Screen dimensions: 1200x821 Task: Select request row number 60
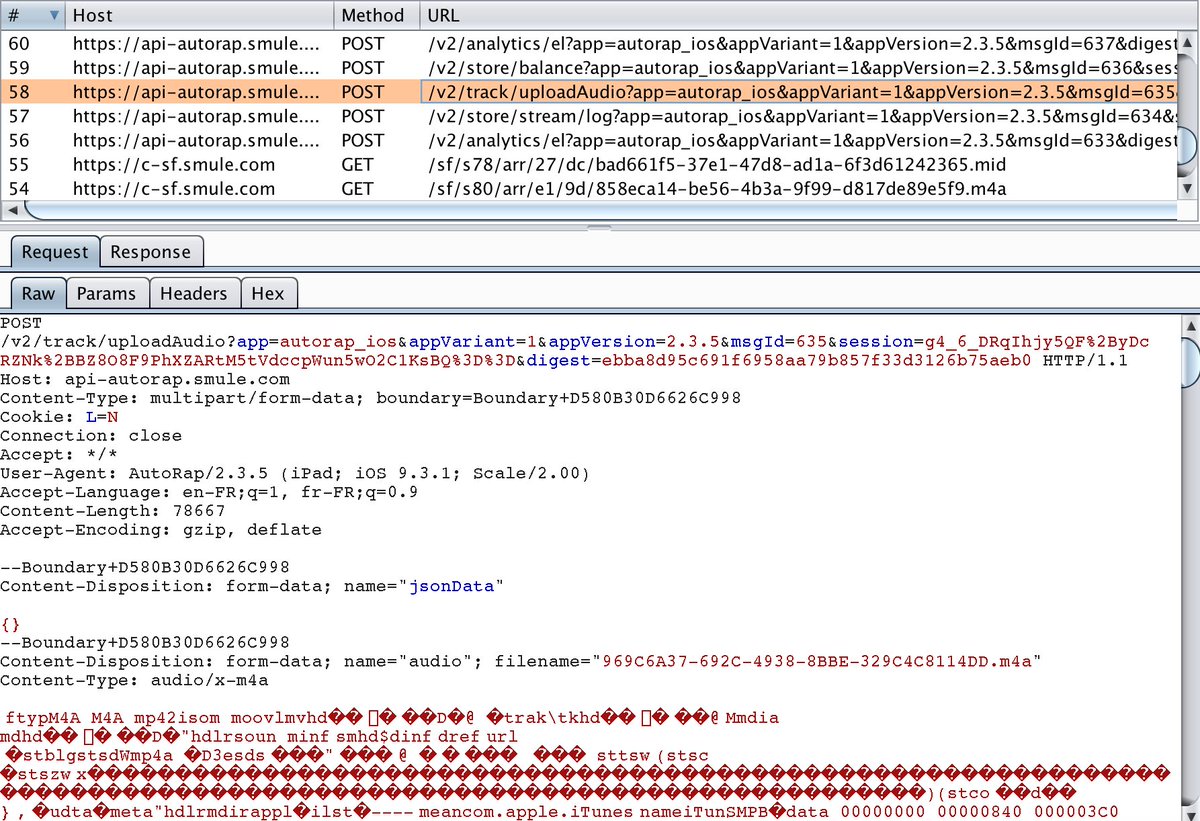coord(588,43)
